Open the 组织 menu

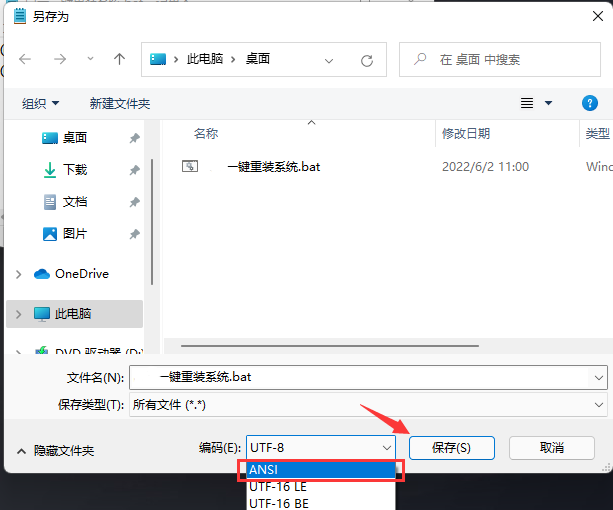[40, 104]
